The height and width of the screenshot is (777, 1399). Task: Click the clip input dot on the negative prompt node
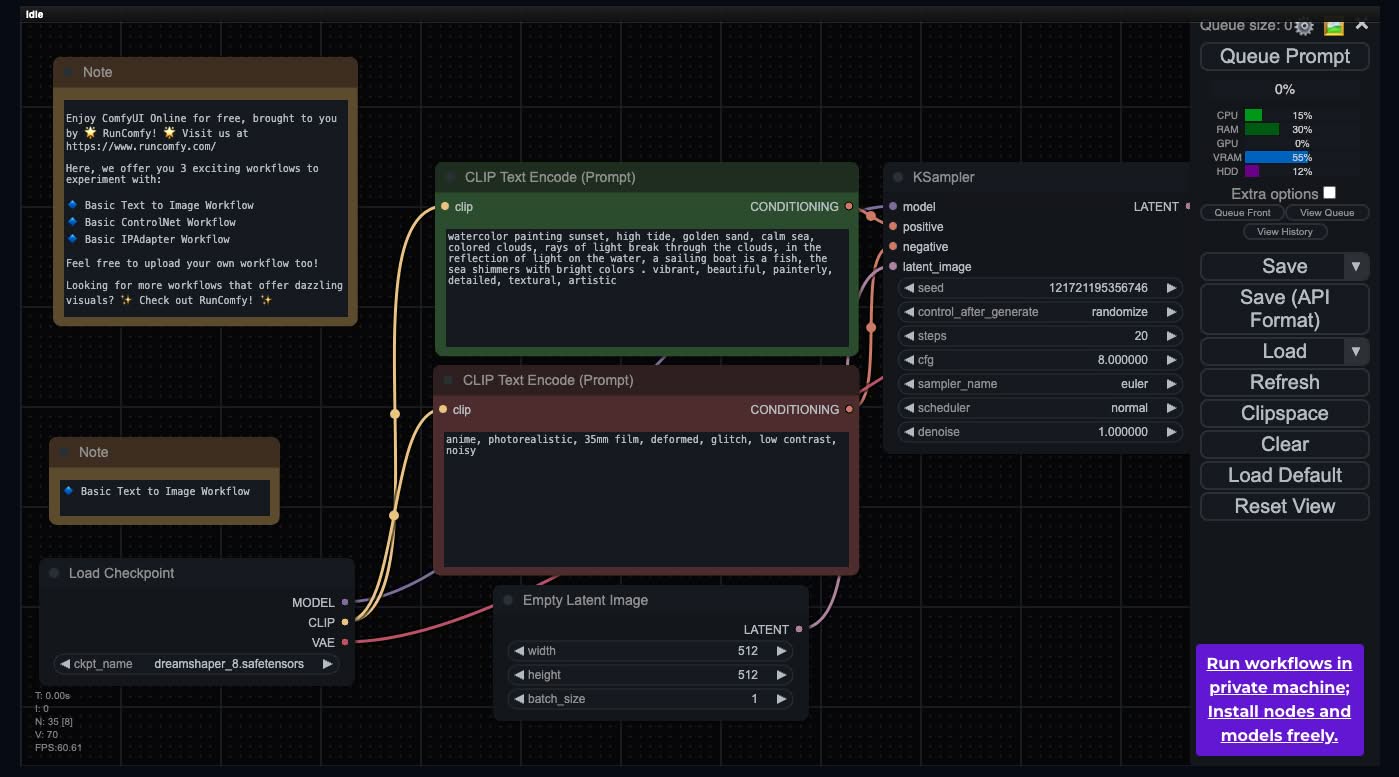443,409
